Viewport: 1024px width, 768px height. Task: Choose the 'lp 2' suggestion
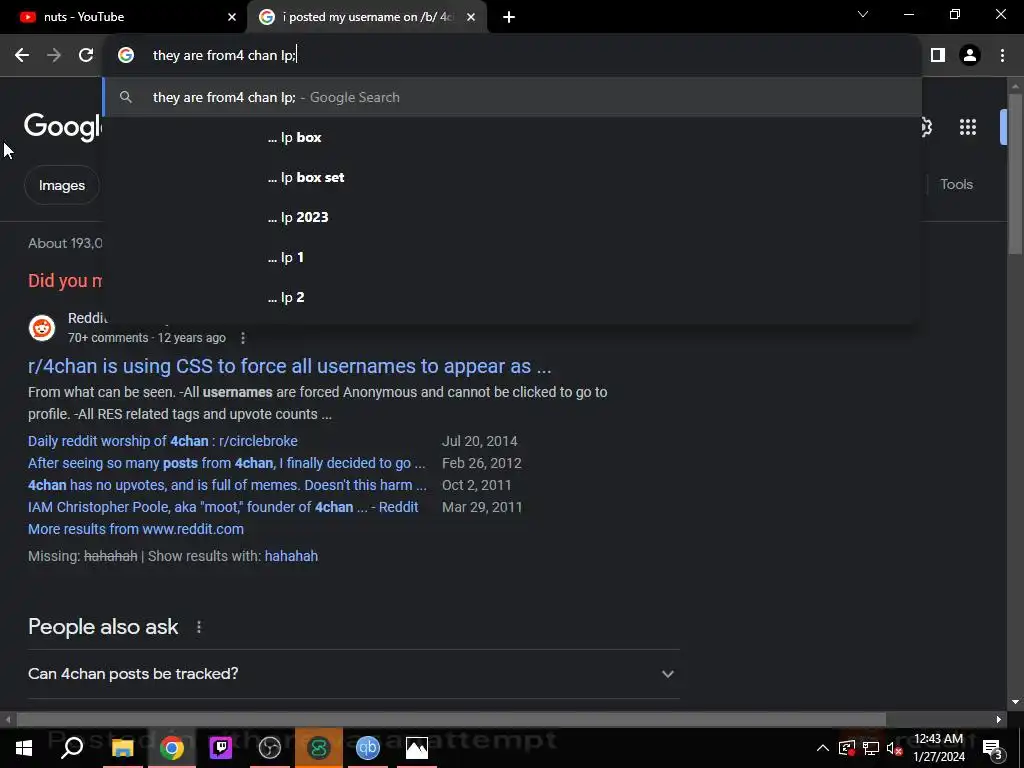512,297
